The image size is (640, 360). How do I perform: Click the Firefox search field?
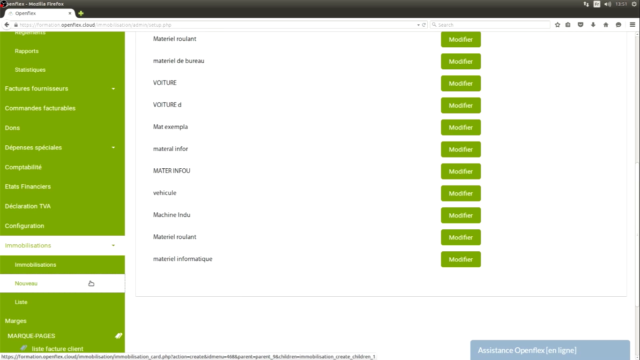490,25
